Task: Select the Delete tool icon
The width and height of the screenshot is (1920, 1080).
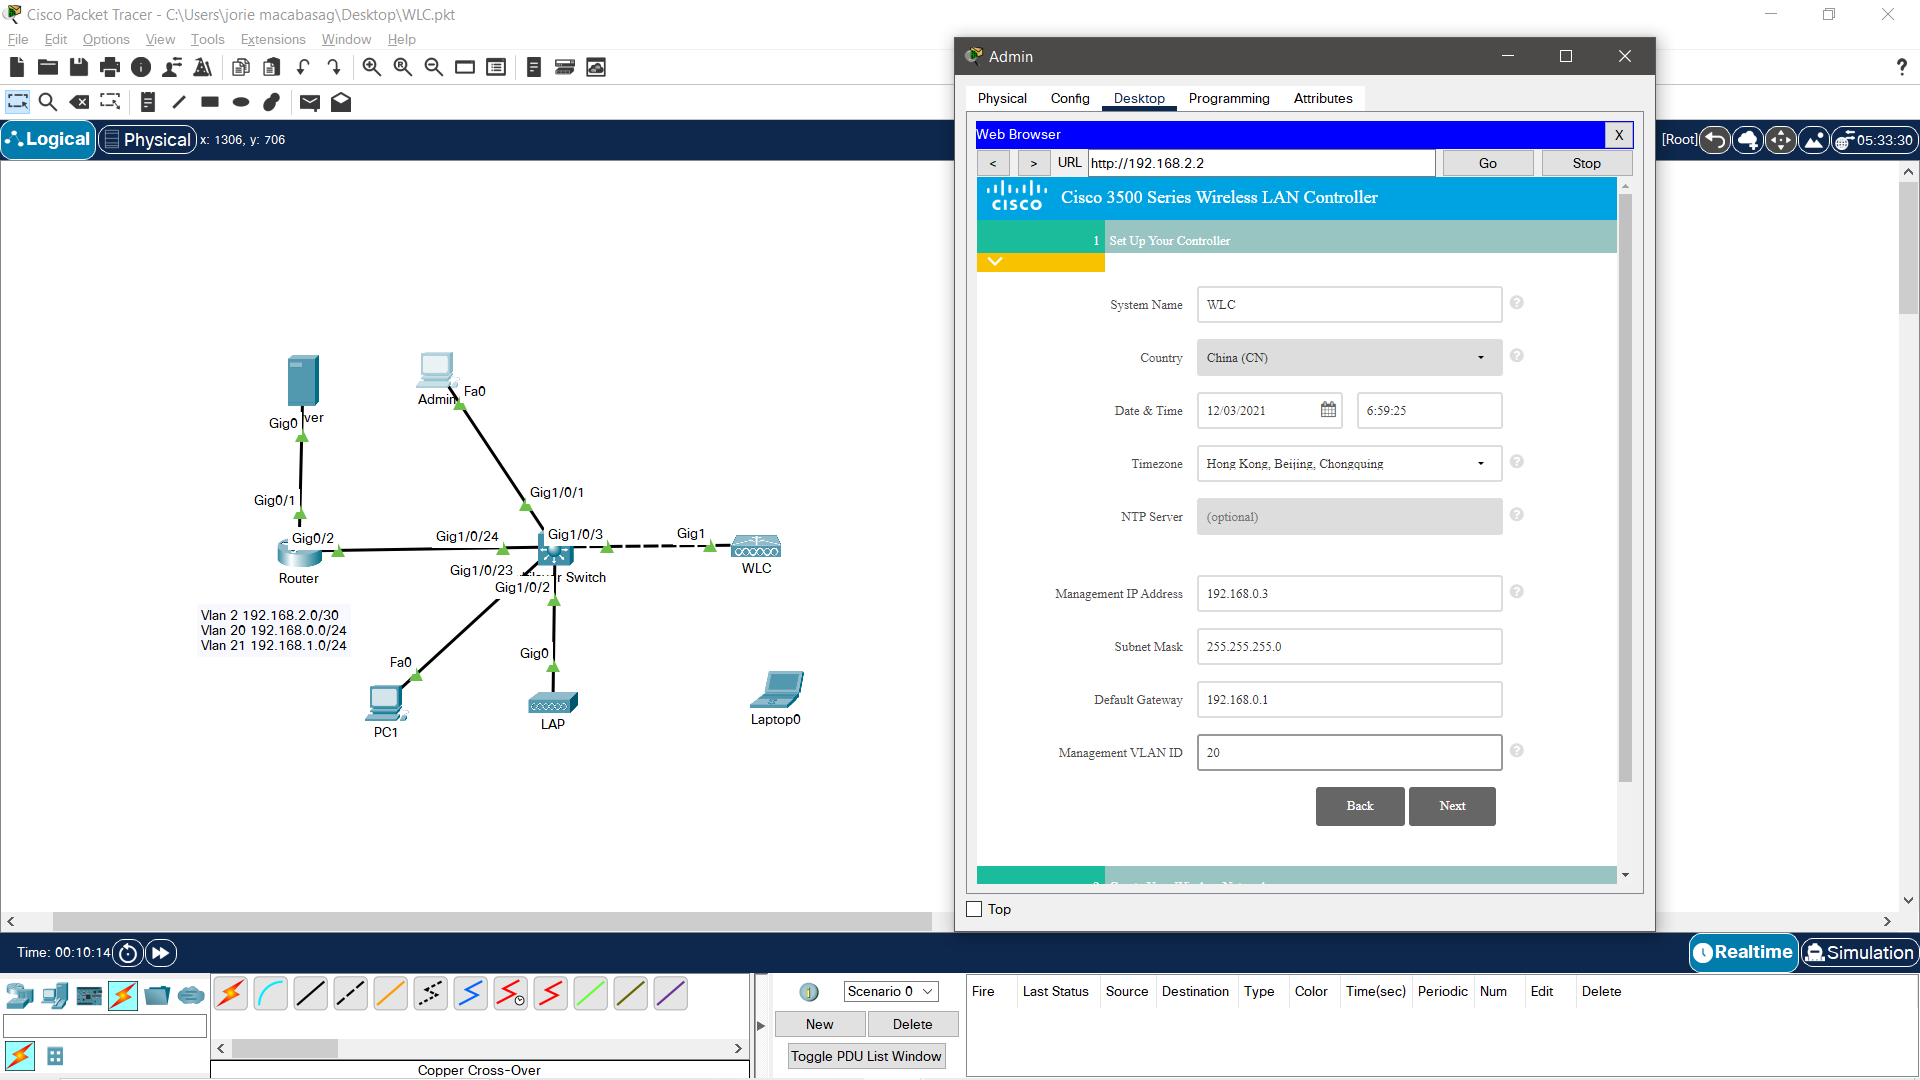Action: 79,102
